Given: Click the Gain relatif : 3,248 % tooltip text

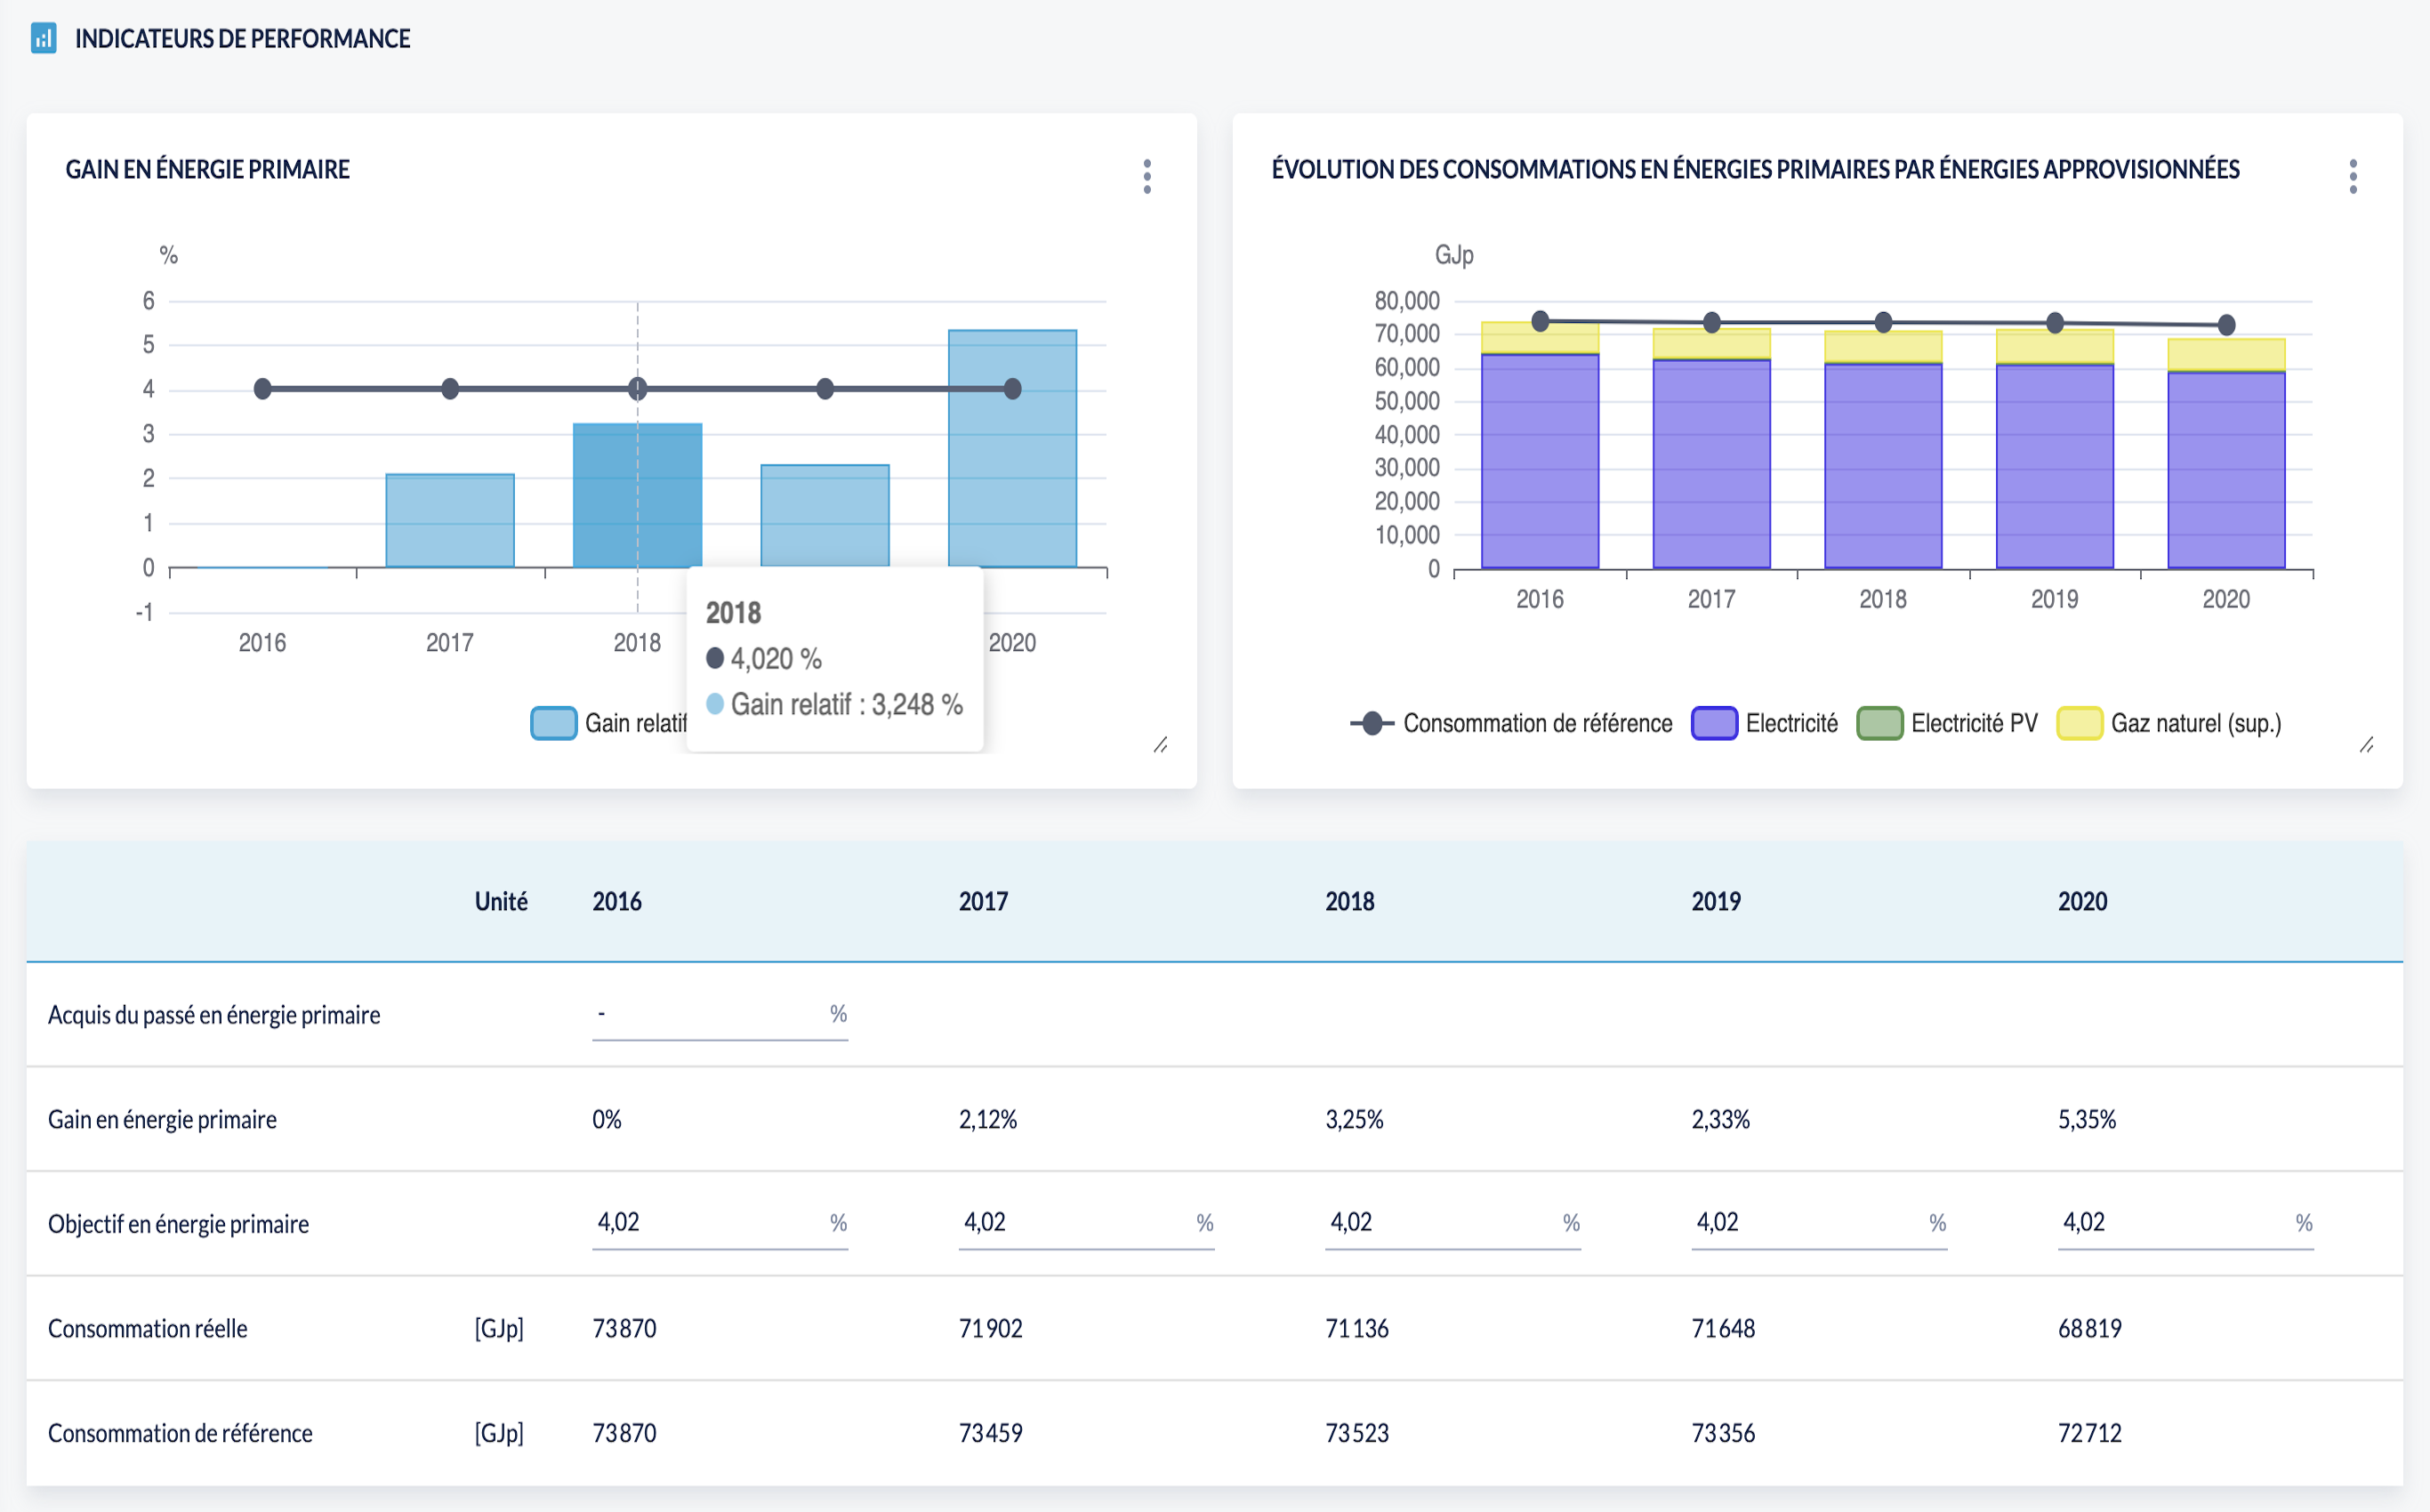Looking at the screenshot, I should (x=847, y=704).
